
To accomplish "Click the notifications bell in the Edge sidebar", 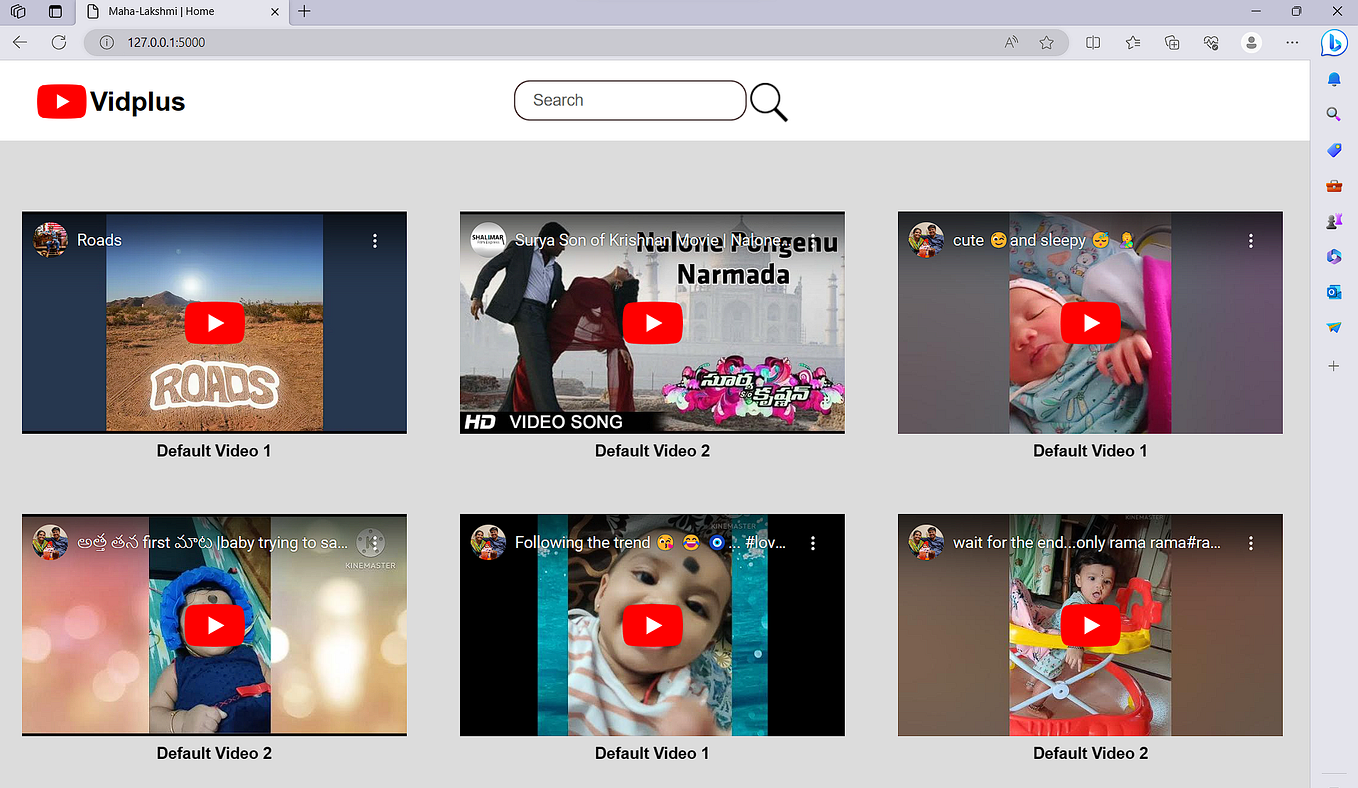I will point(1333,78).
